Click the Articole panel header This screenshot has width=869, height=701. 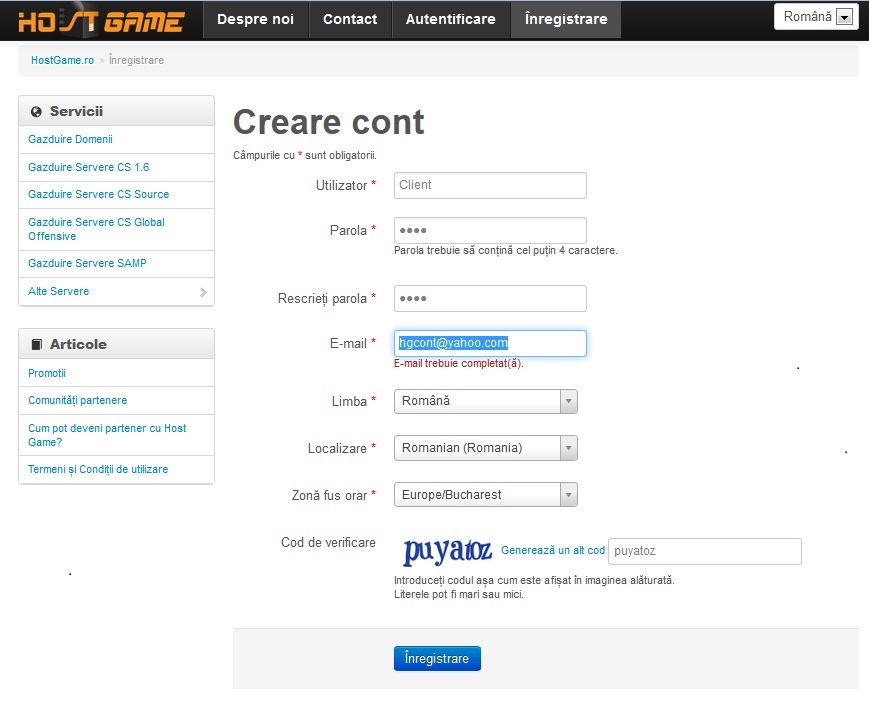tap(116, 344)
